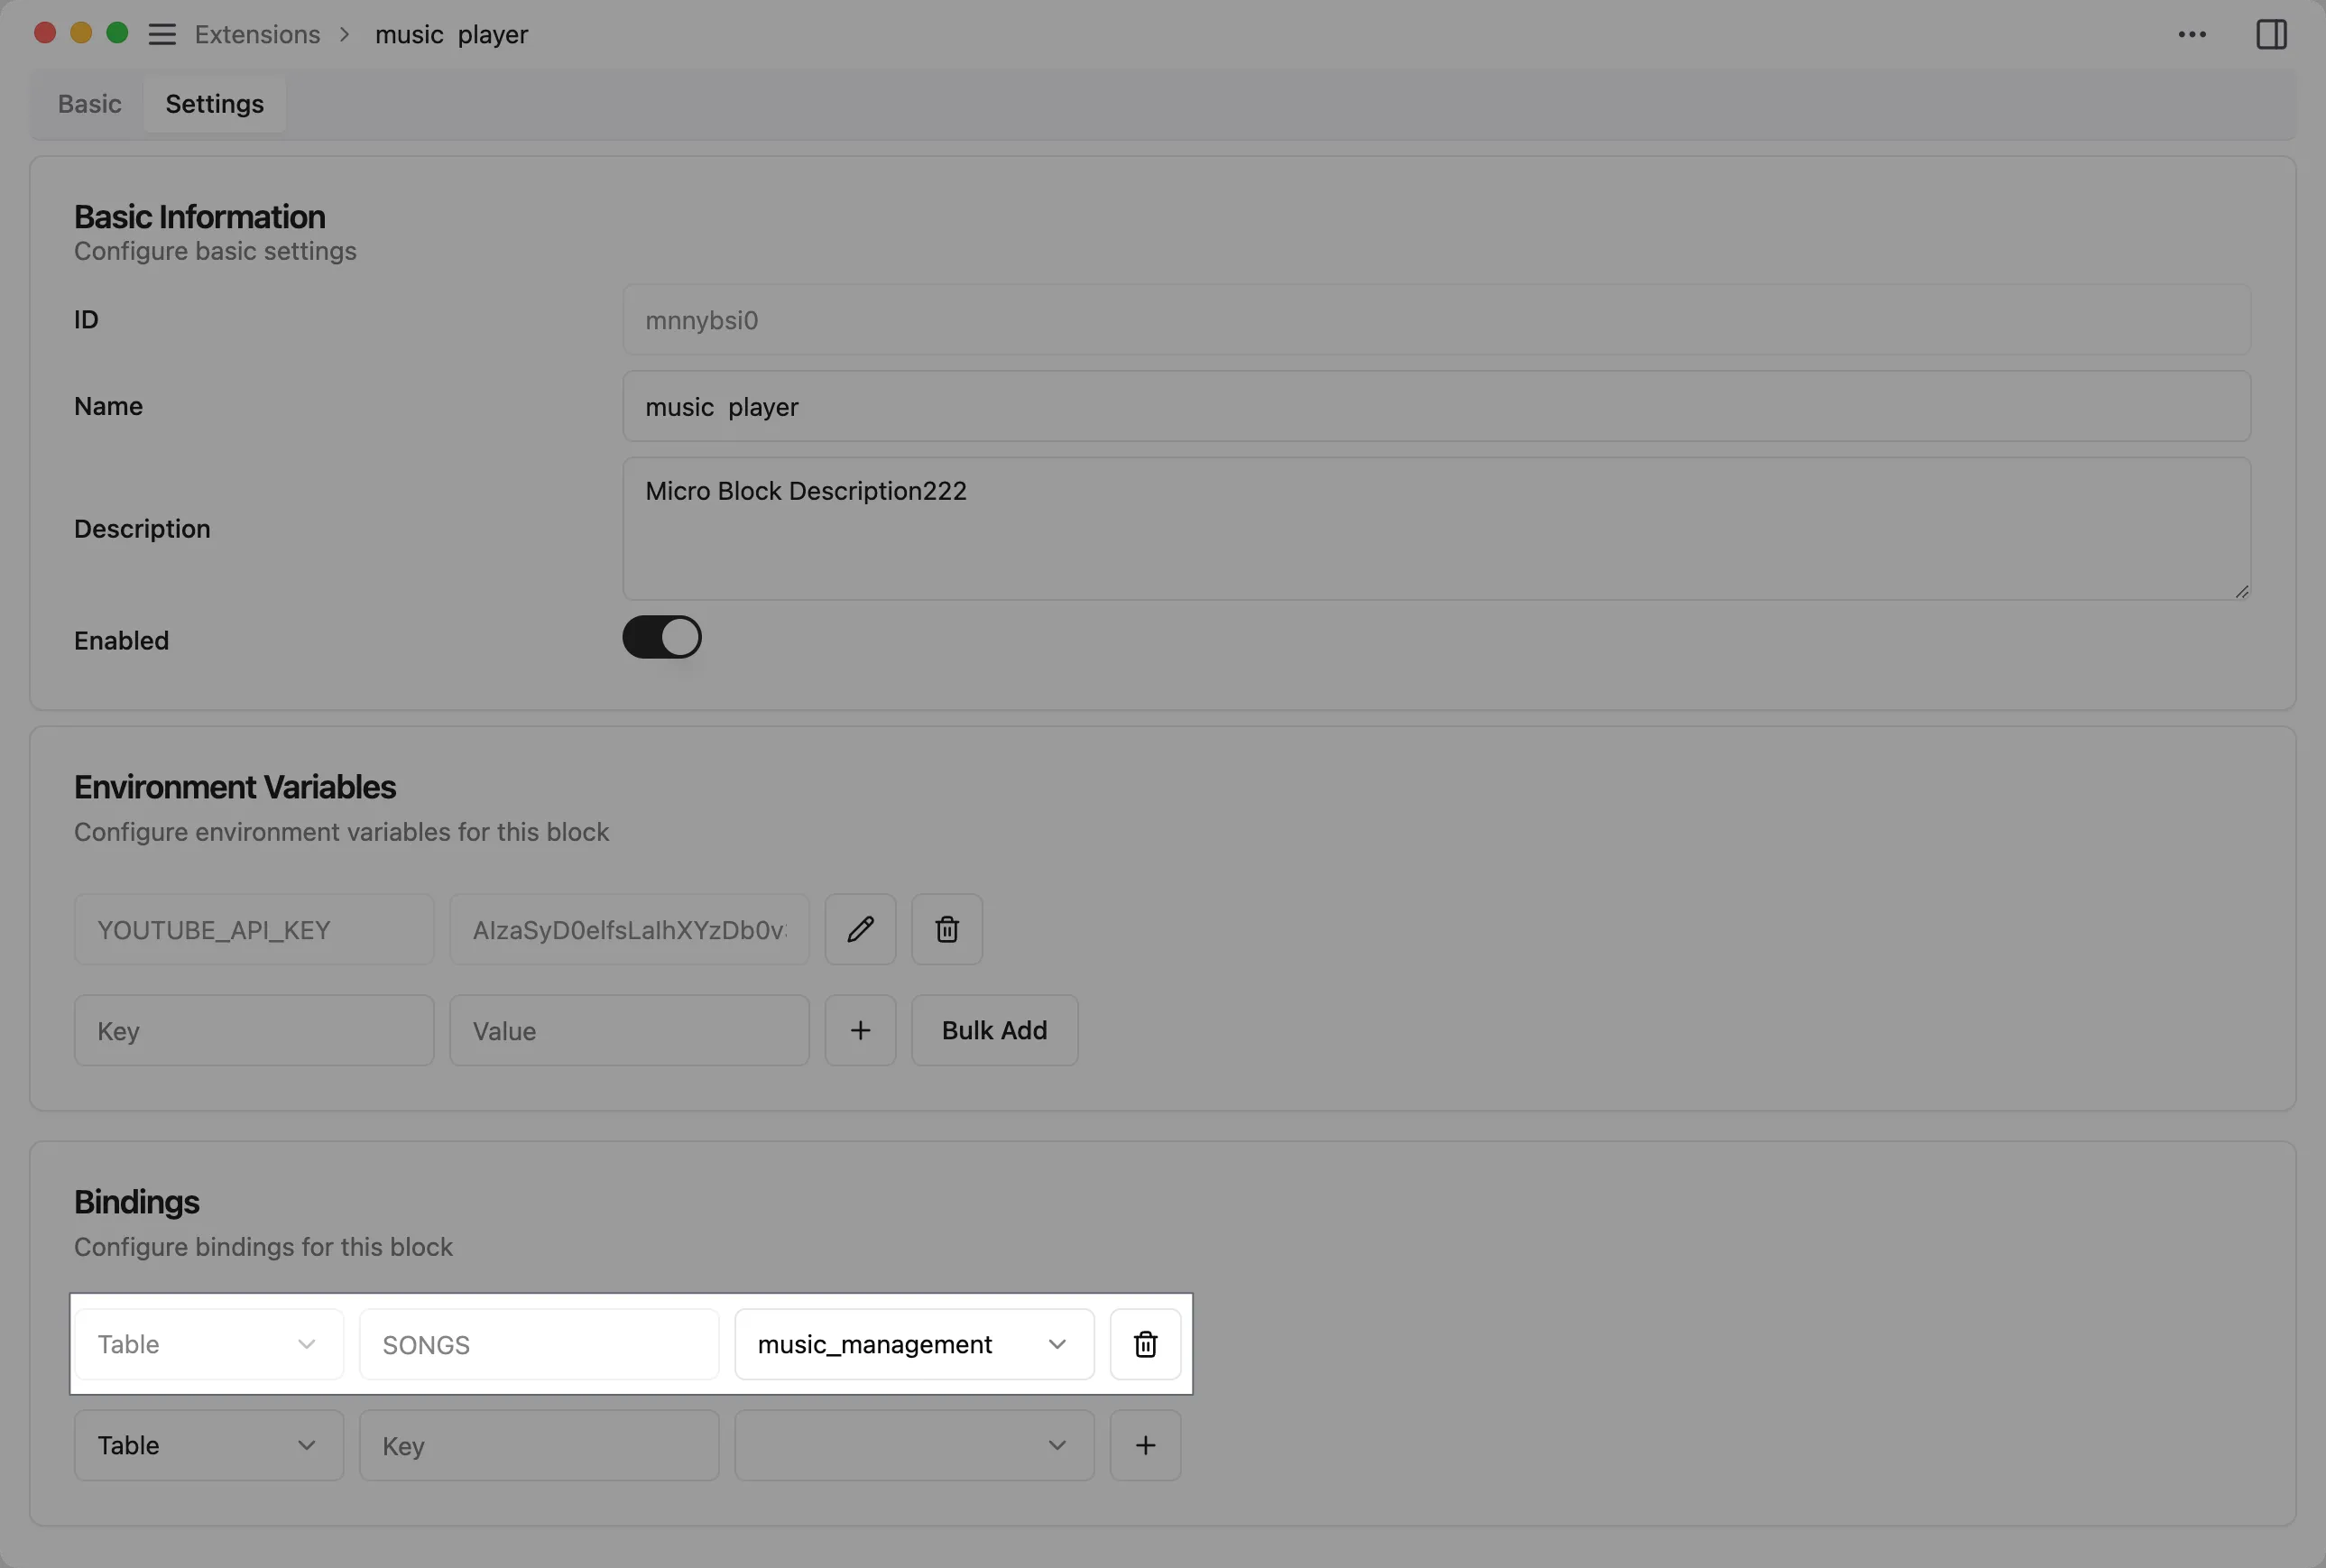The height and width of the screenshot is (1568, 2326).
Task: Disable the Enabled toggle switch
Action: click(662, 637)
